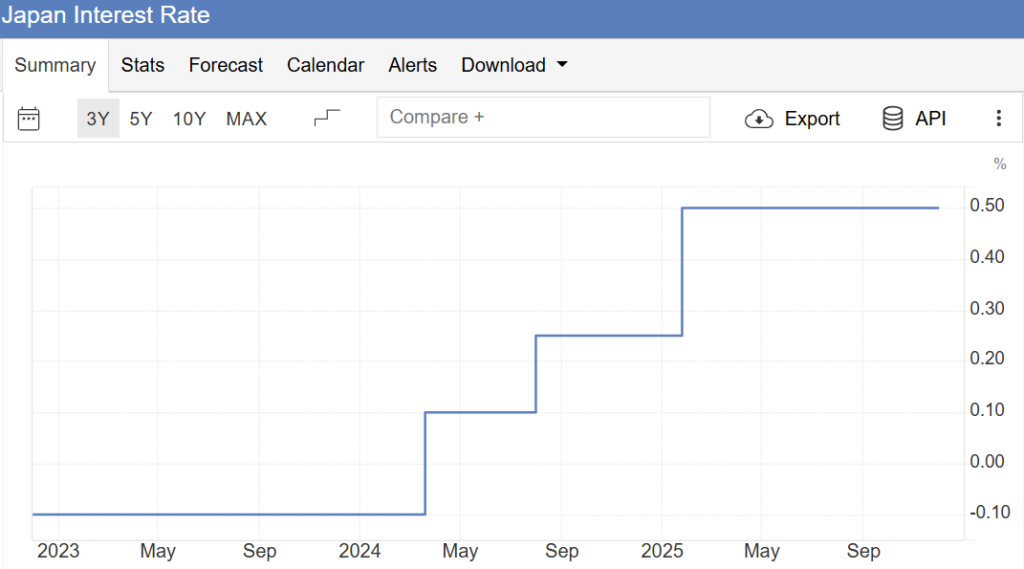Click the Download dropdown arrow
Image resolution: width=1024 pixels, height=569 pixels.
coord(562,65)
